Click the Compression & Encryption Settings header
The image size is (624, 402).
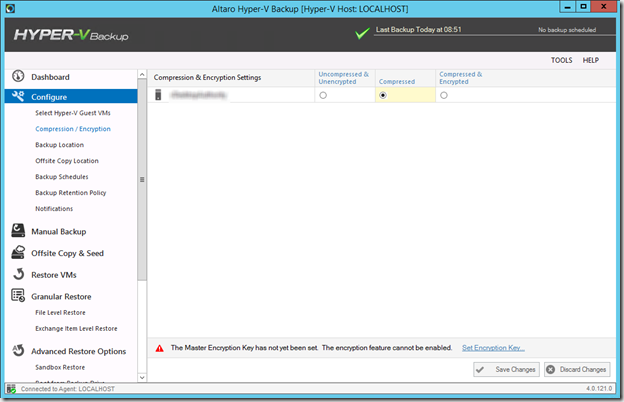[207, 78]
